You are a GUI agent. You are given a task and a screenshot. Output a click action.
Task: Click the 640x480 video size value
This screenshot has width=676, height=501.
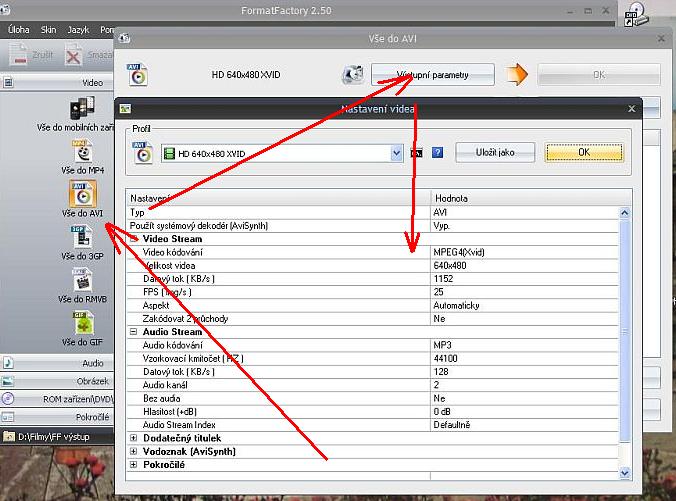[450, 266]
